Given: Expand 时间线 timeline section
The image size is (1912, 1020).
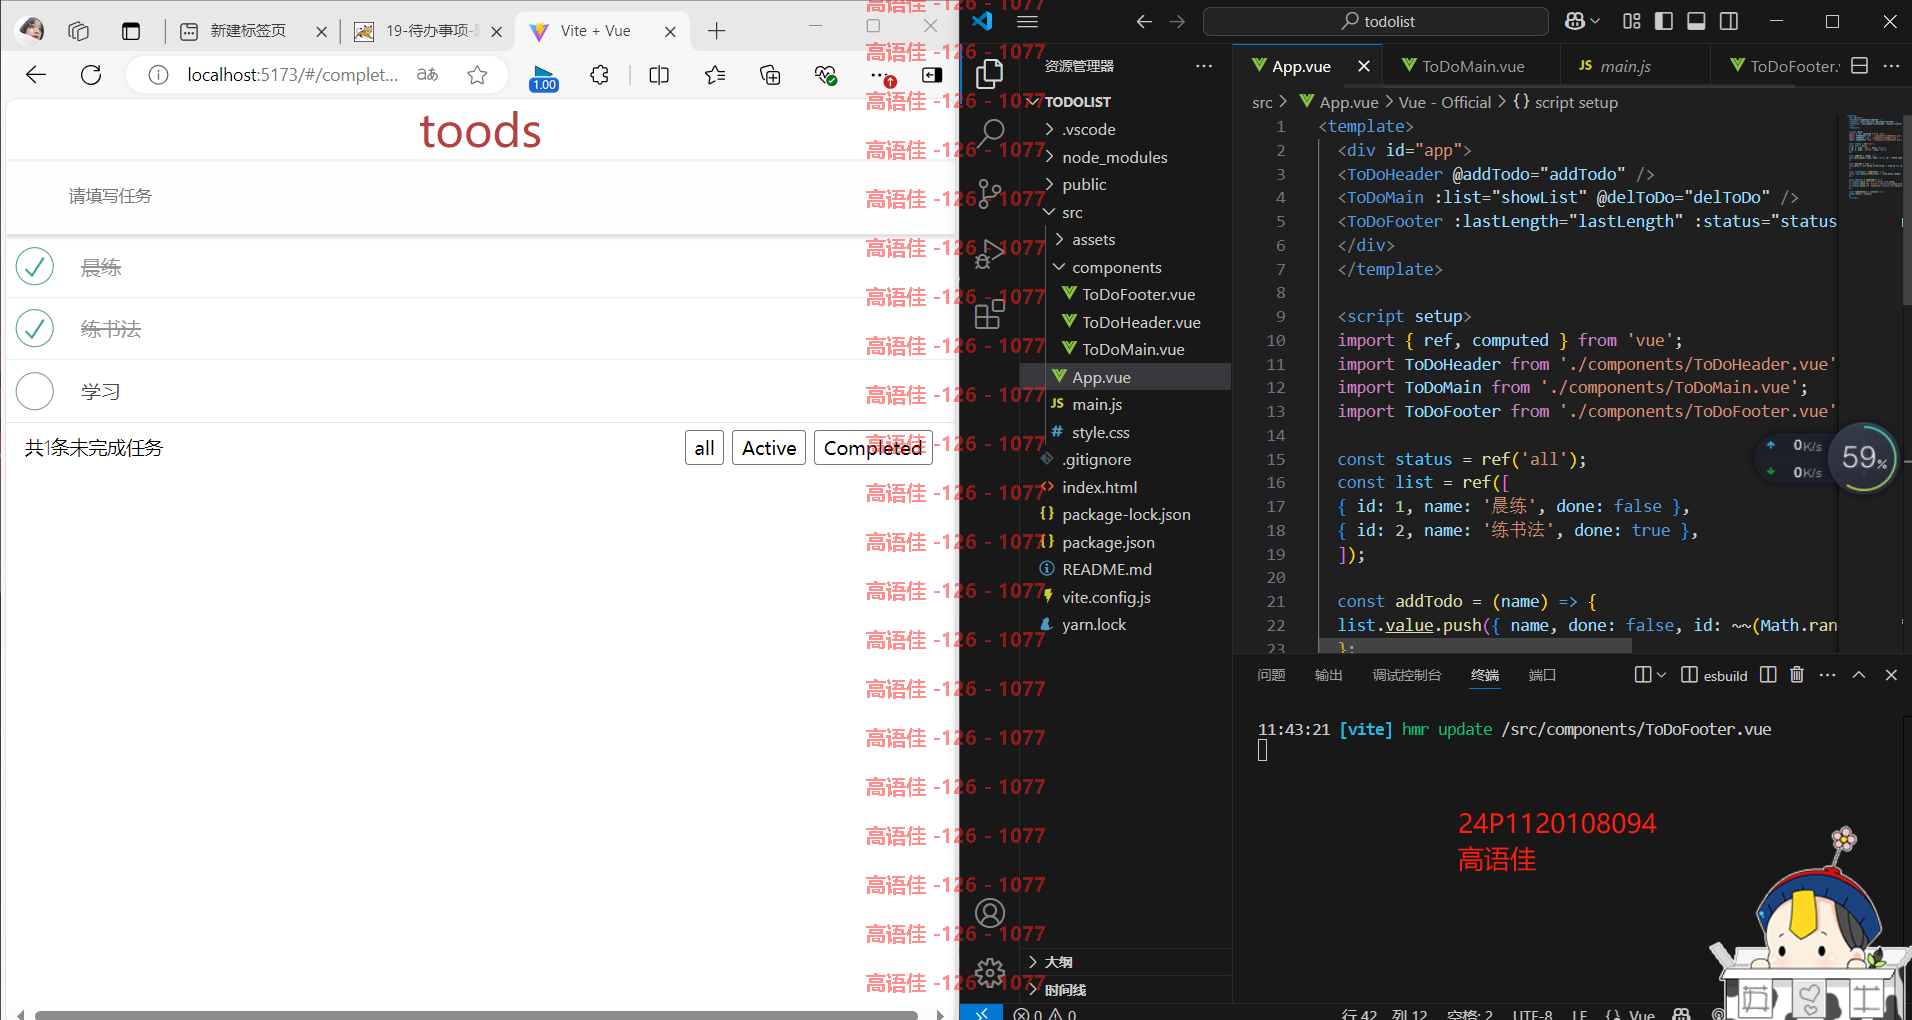Looking at the screenshot, I should 1125,990.
